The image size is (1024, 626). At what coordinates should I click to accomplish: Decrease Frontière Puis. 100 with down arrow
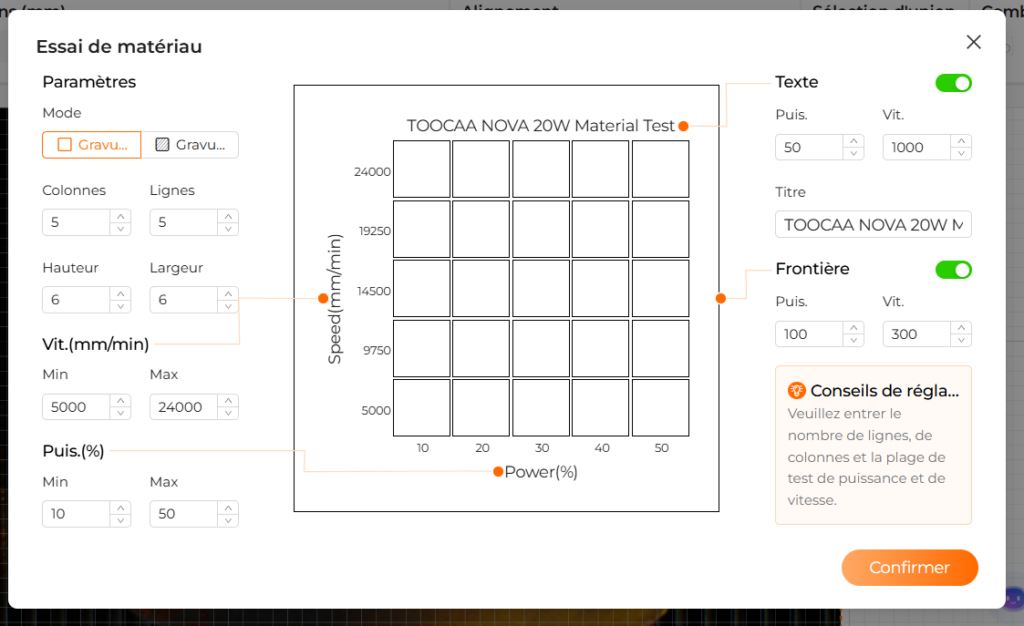click(854, 340)
